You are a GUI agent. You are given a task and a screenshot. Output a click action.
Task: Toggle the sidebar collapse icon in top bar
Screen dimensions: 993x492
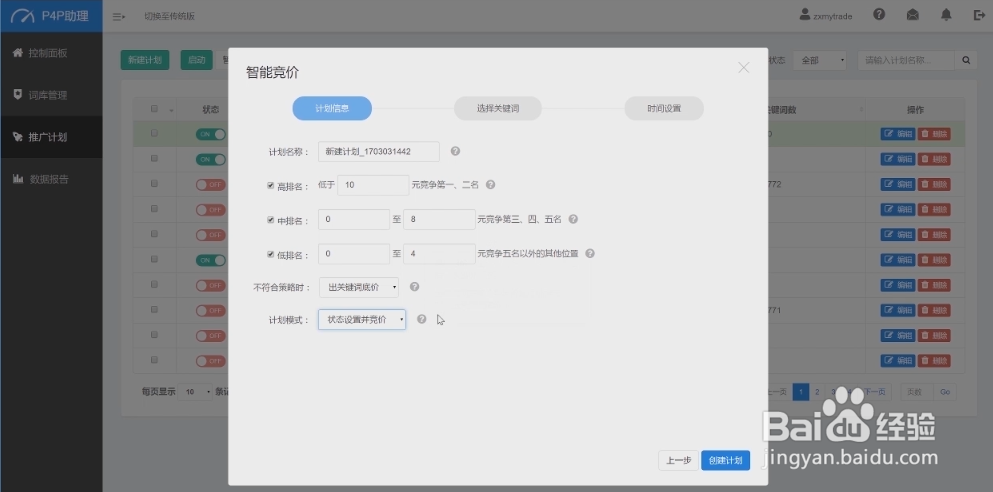(118, 16)
